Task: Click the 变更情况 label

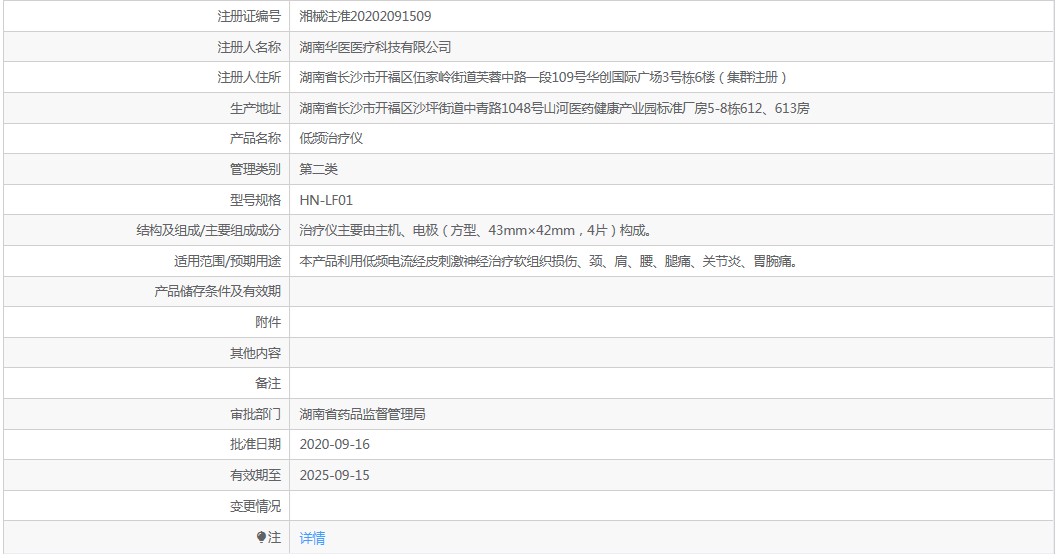Action: [x=255, y=506]
